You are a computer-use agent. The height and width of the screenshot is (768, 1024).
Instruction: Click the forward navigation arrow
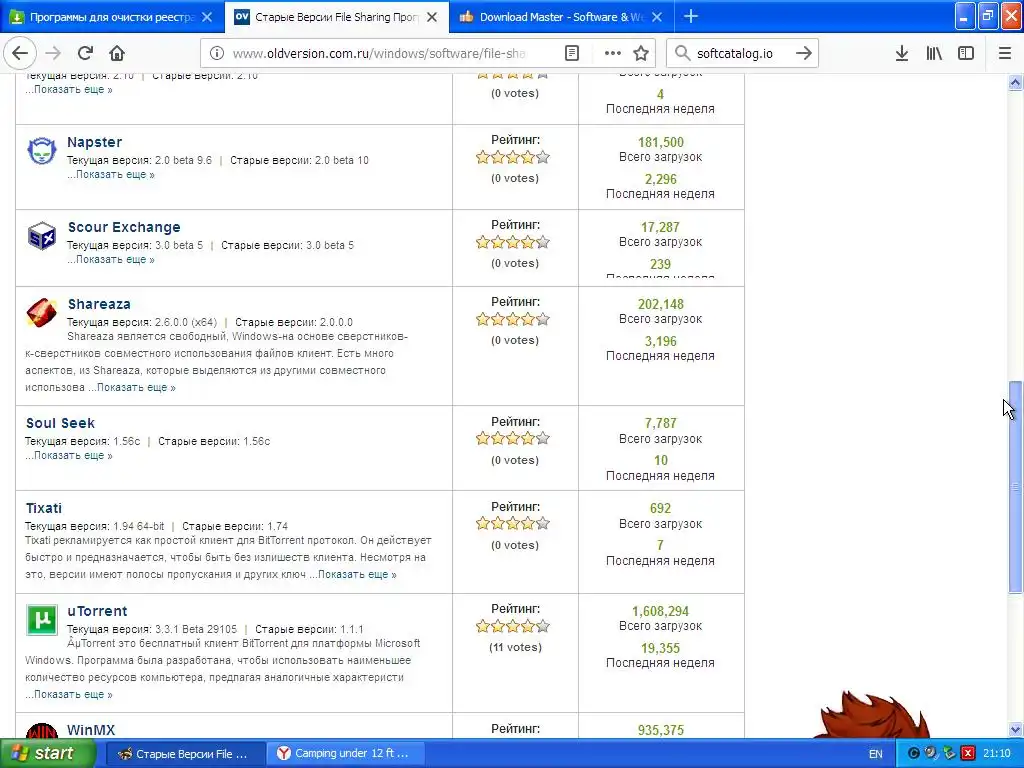coord(53,53)
